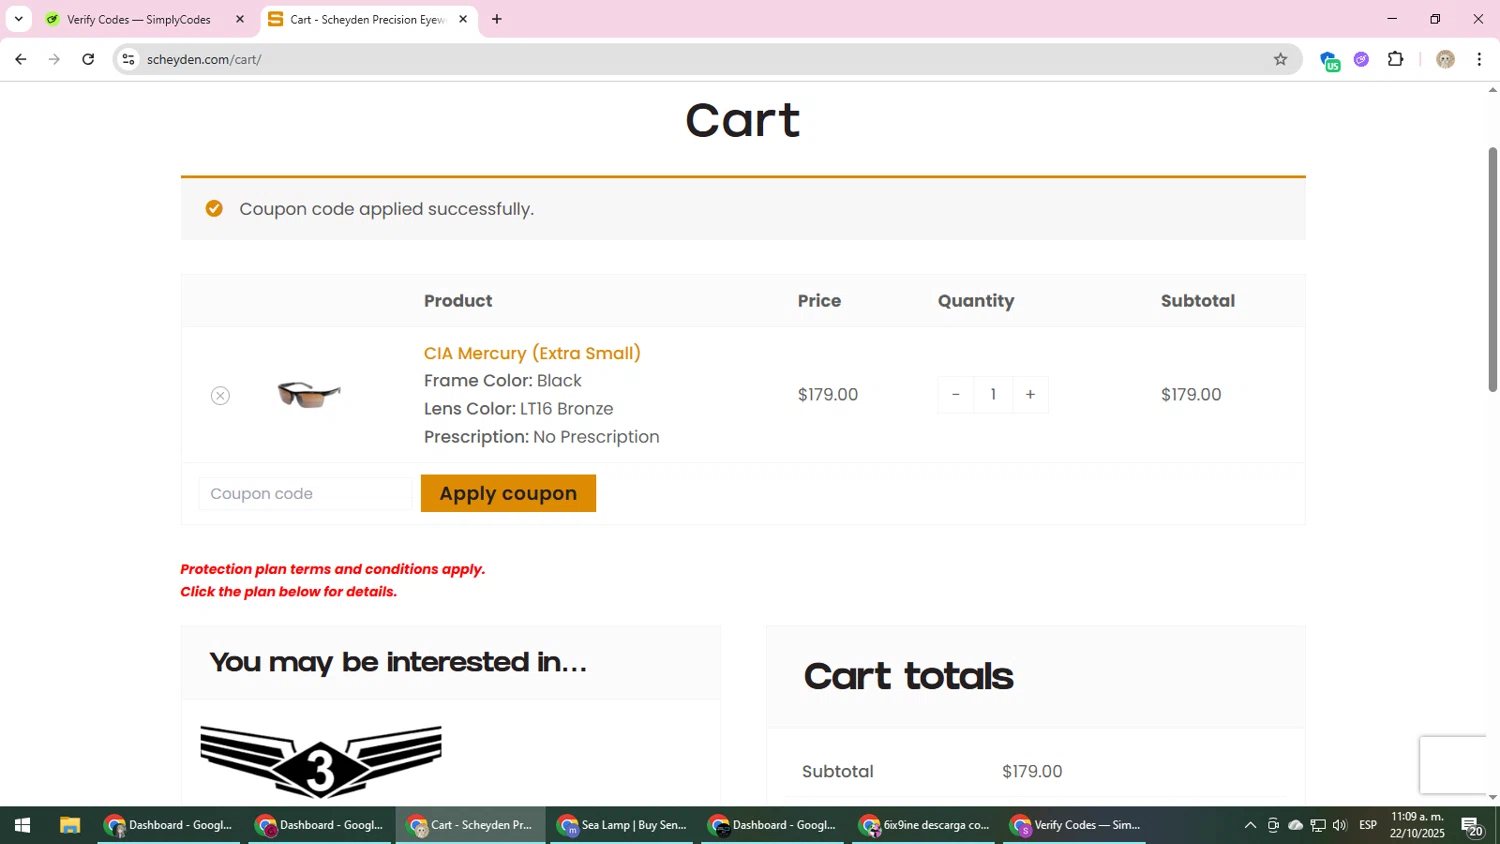Open the taskbar clock and date
This screenshot has height=844, width=1500.
click(x=1417, y=825)
